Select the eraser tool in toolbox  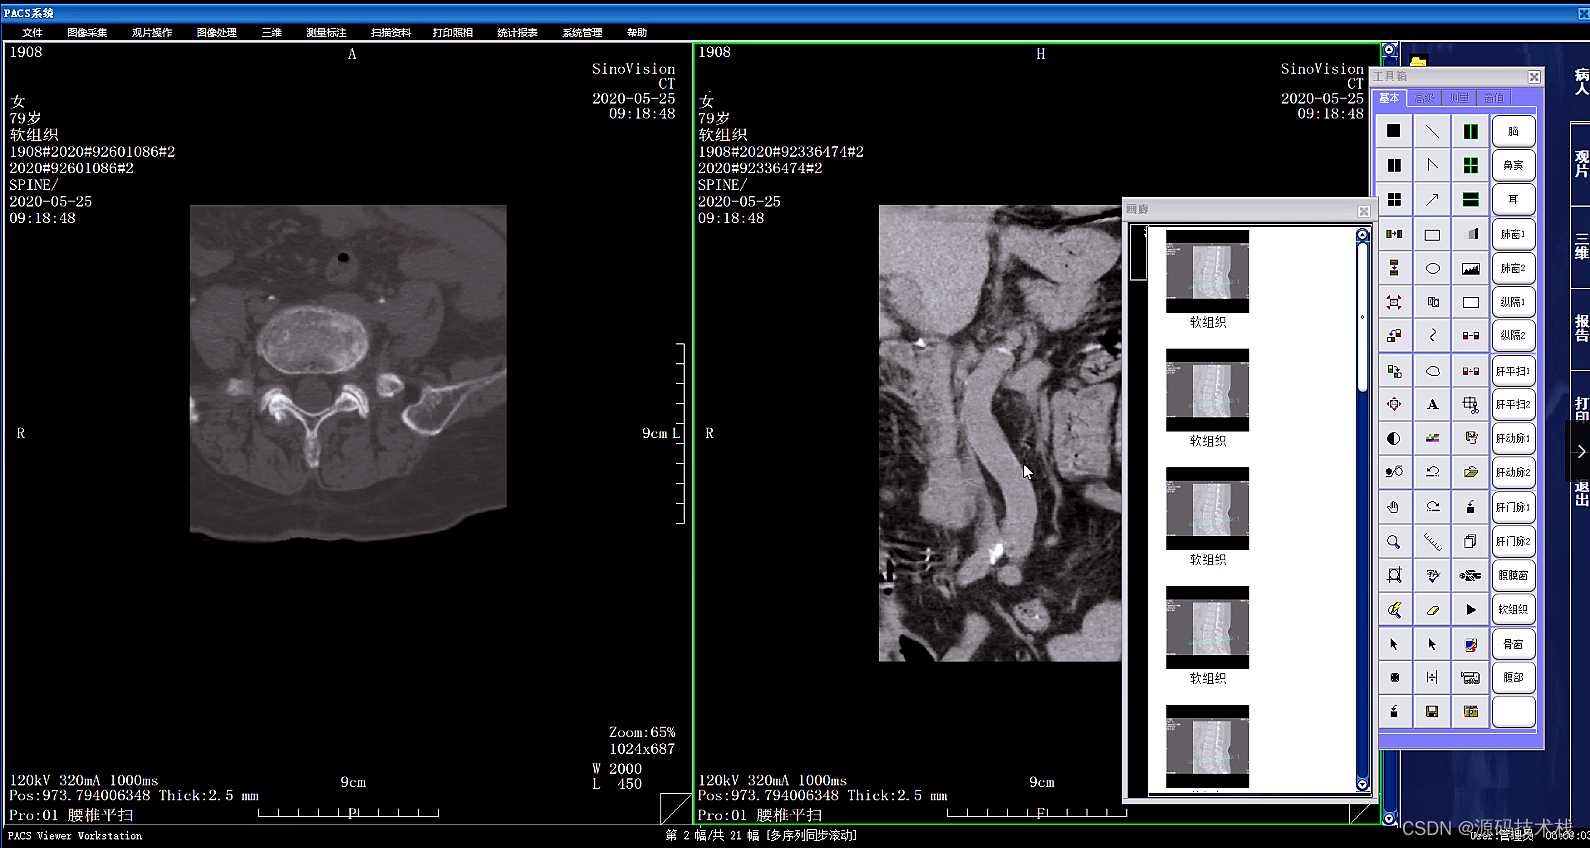1432,609
